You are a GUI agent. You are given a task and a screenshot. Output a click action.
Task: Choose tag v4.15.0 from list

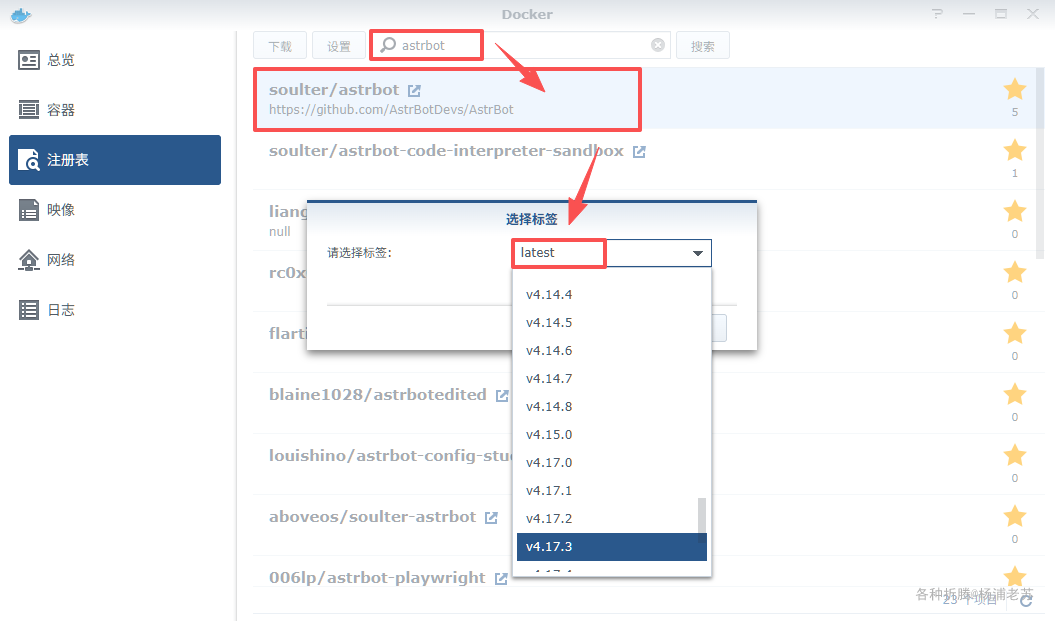612,435
